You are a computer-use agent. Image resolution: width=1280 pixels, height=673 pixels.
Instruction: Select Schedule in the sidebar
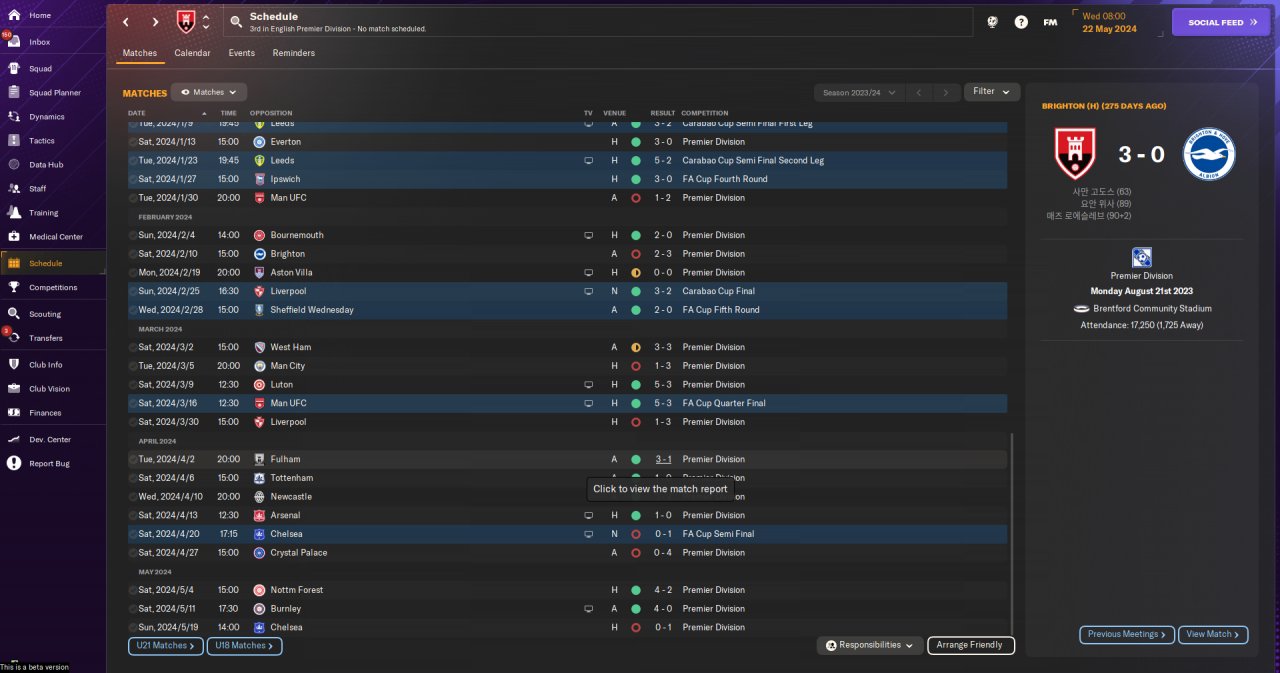(x=52, y=263)
